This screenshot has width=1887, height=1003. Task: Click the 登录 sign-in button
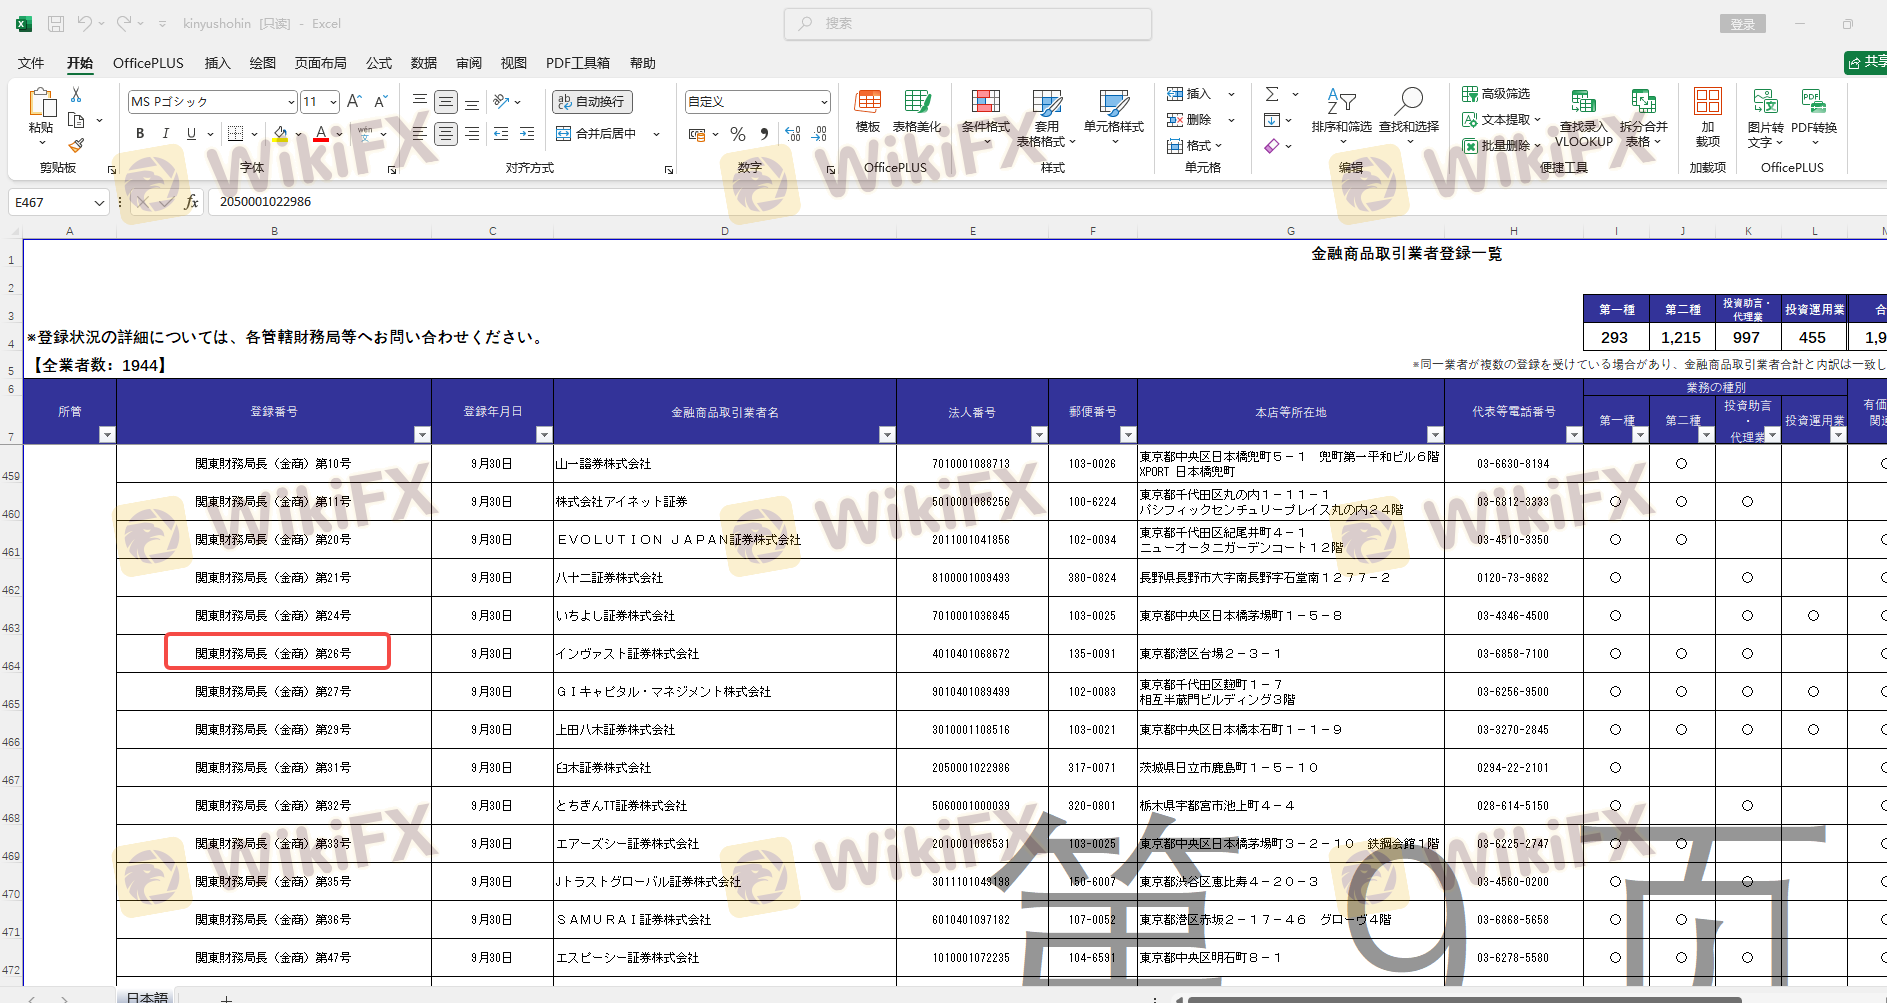point(1742,24)
